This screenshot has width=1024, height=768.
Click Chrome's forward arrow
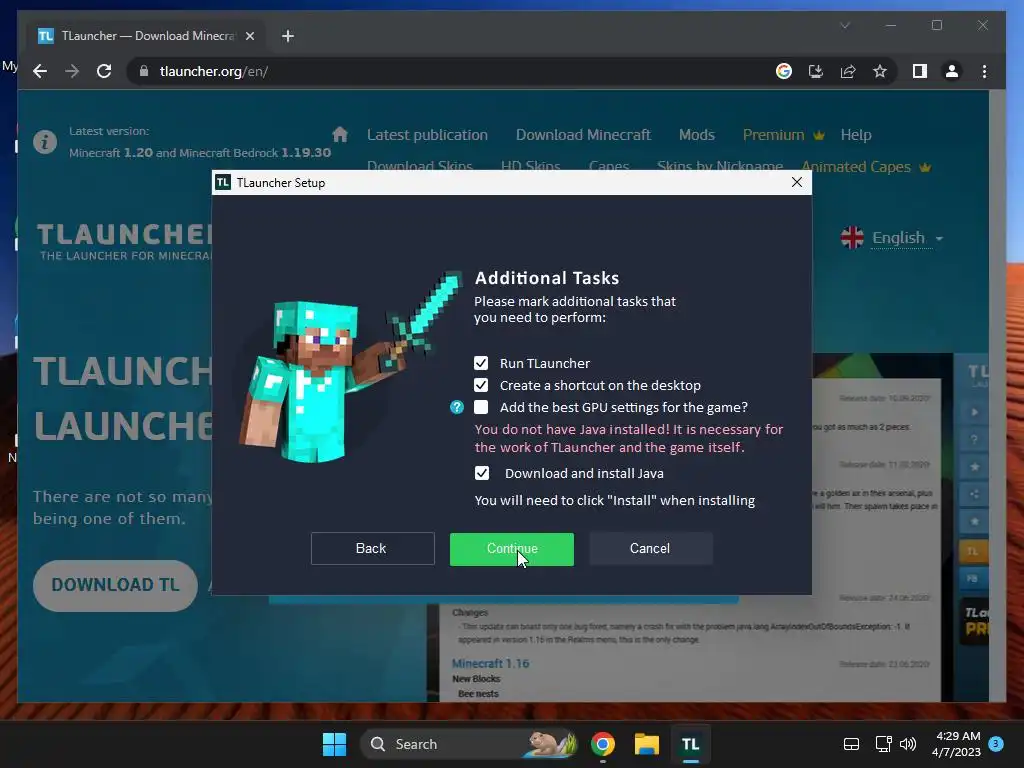(x=72, y=71)
